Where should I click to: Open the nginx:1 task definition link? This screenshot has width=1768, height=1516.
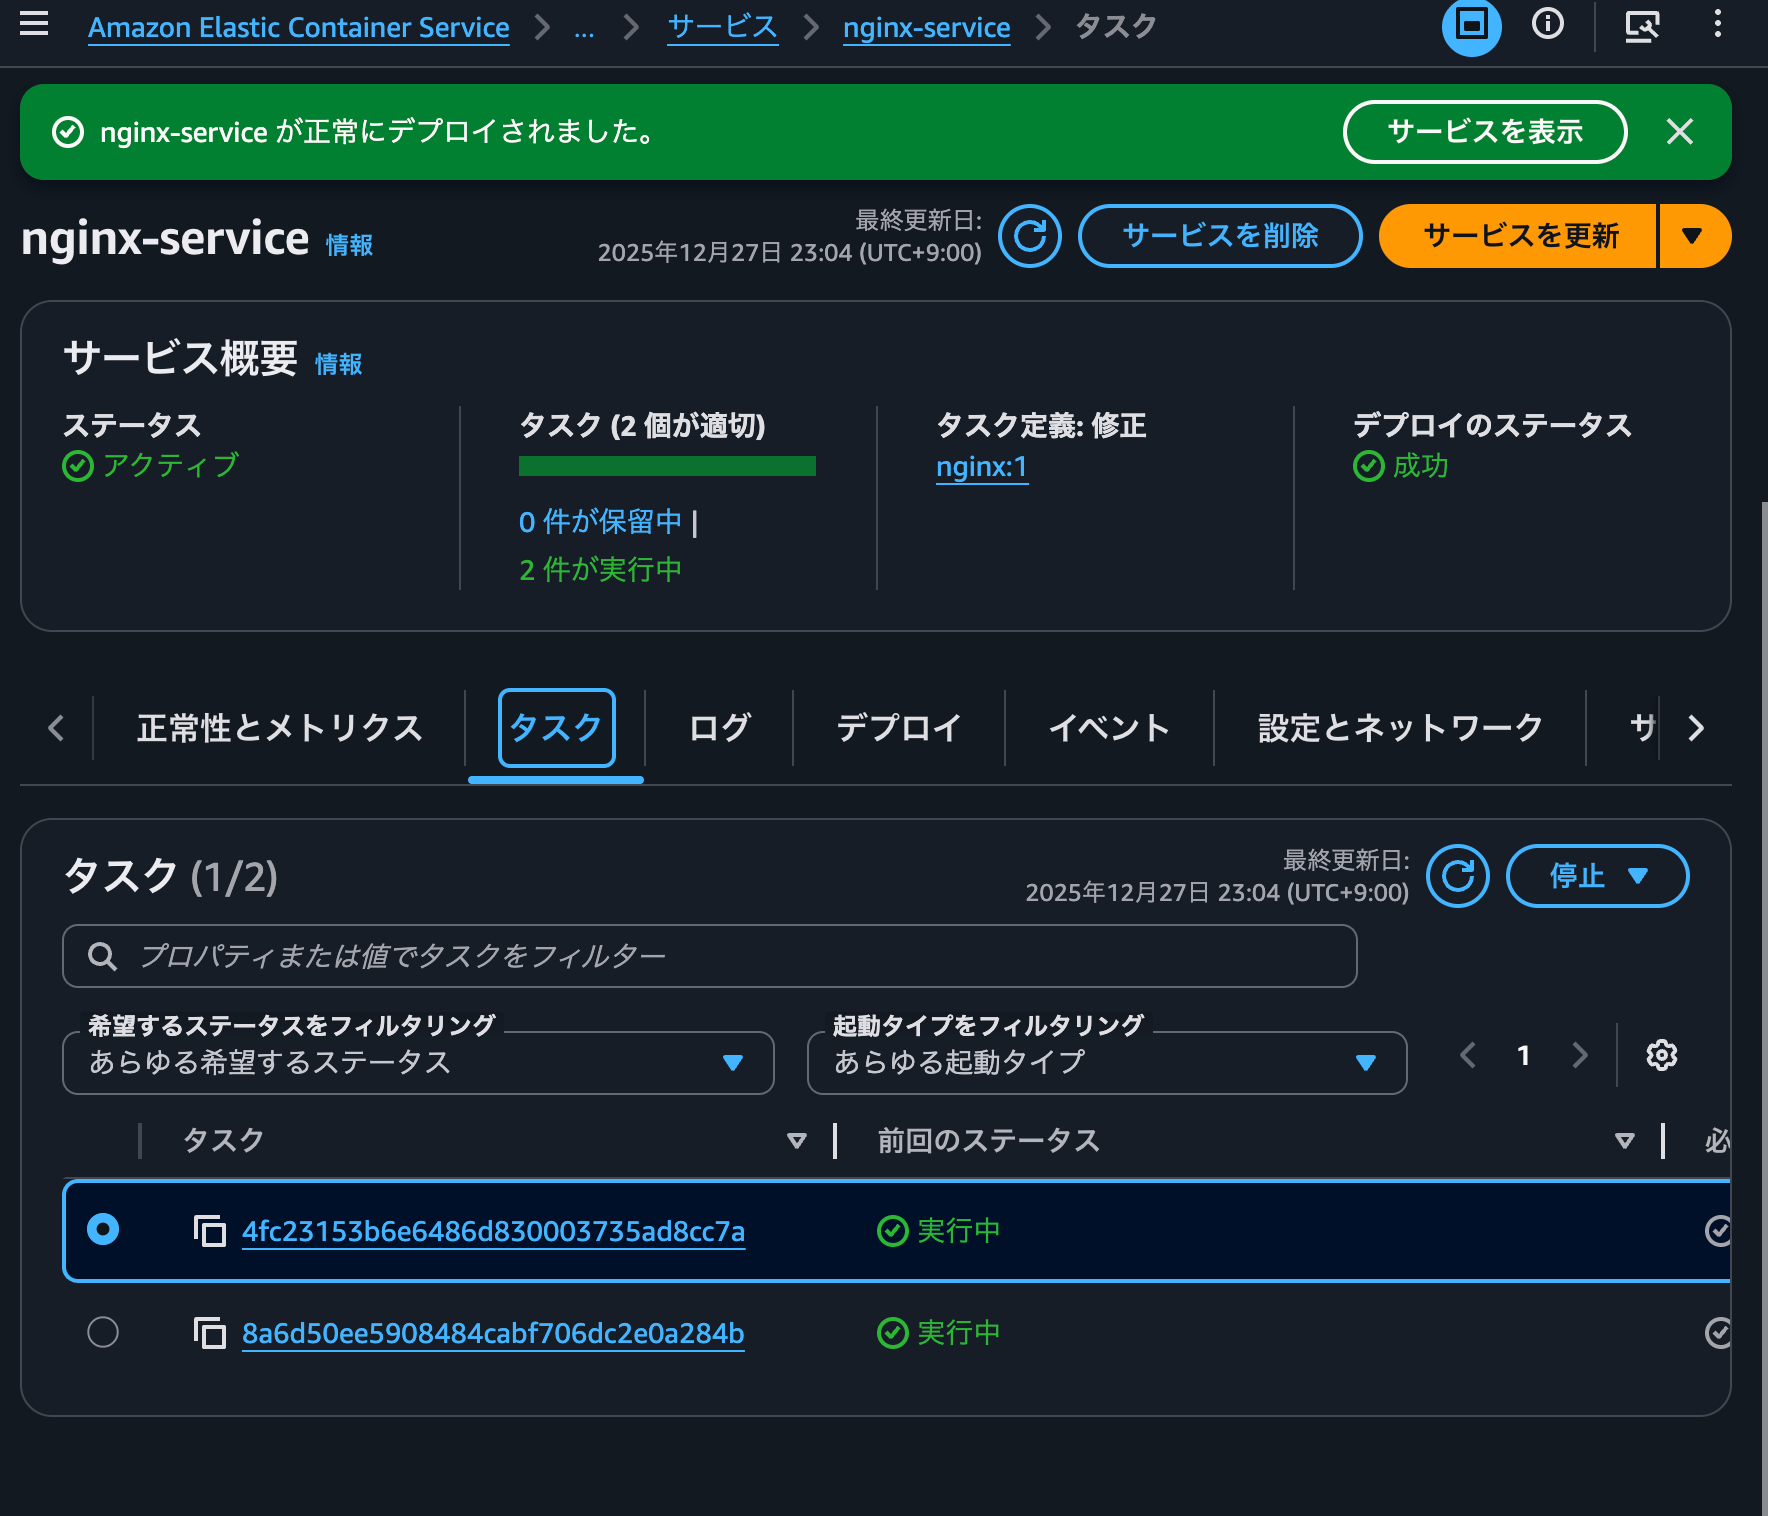pyautogui.click(x=981, y=466)
